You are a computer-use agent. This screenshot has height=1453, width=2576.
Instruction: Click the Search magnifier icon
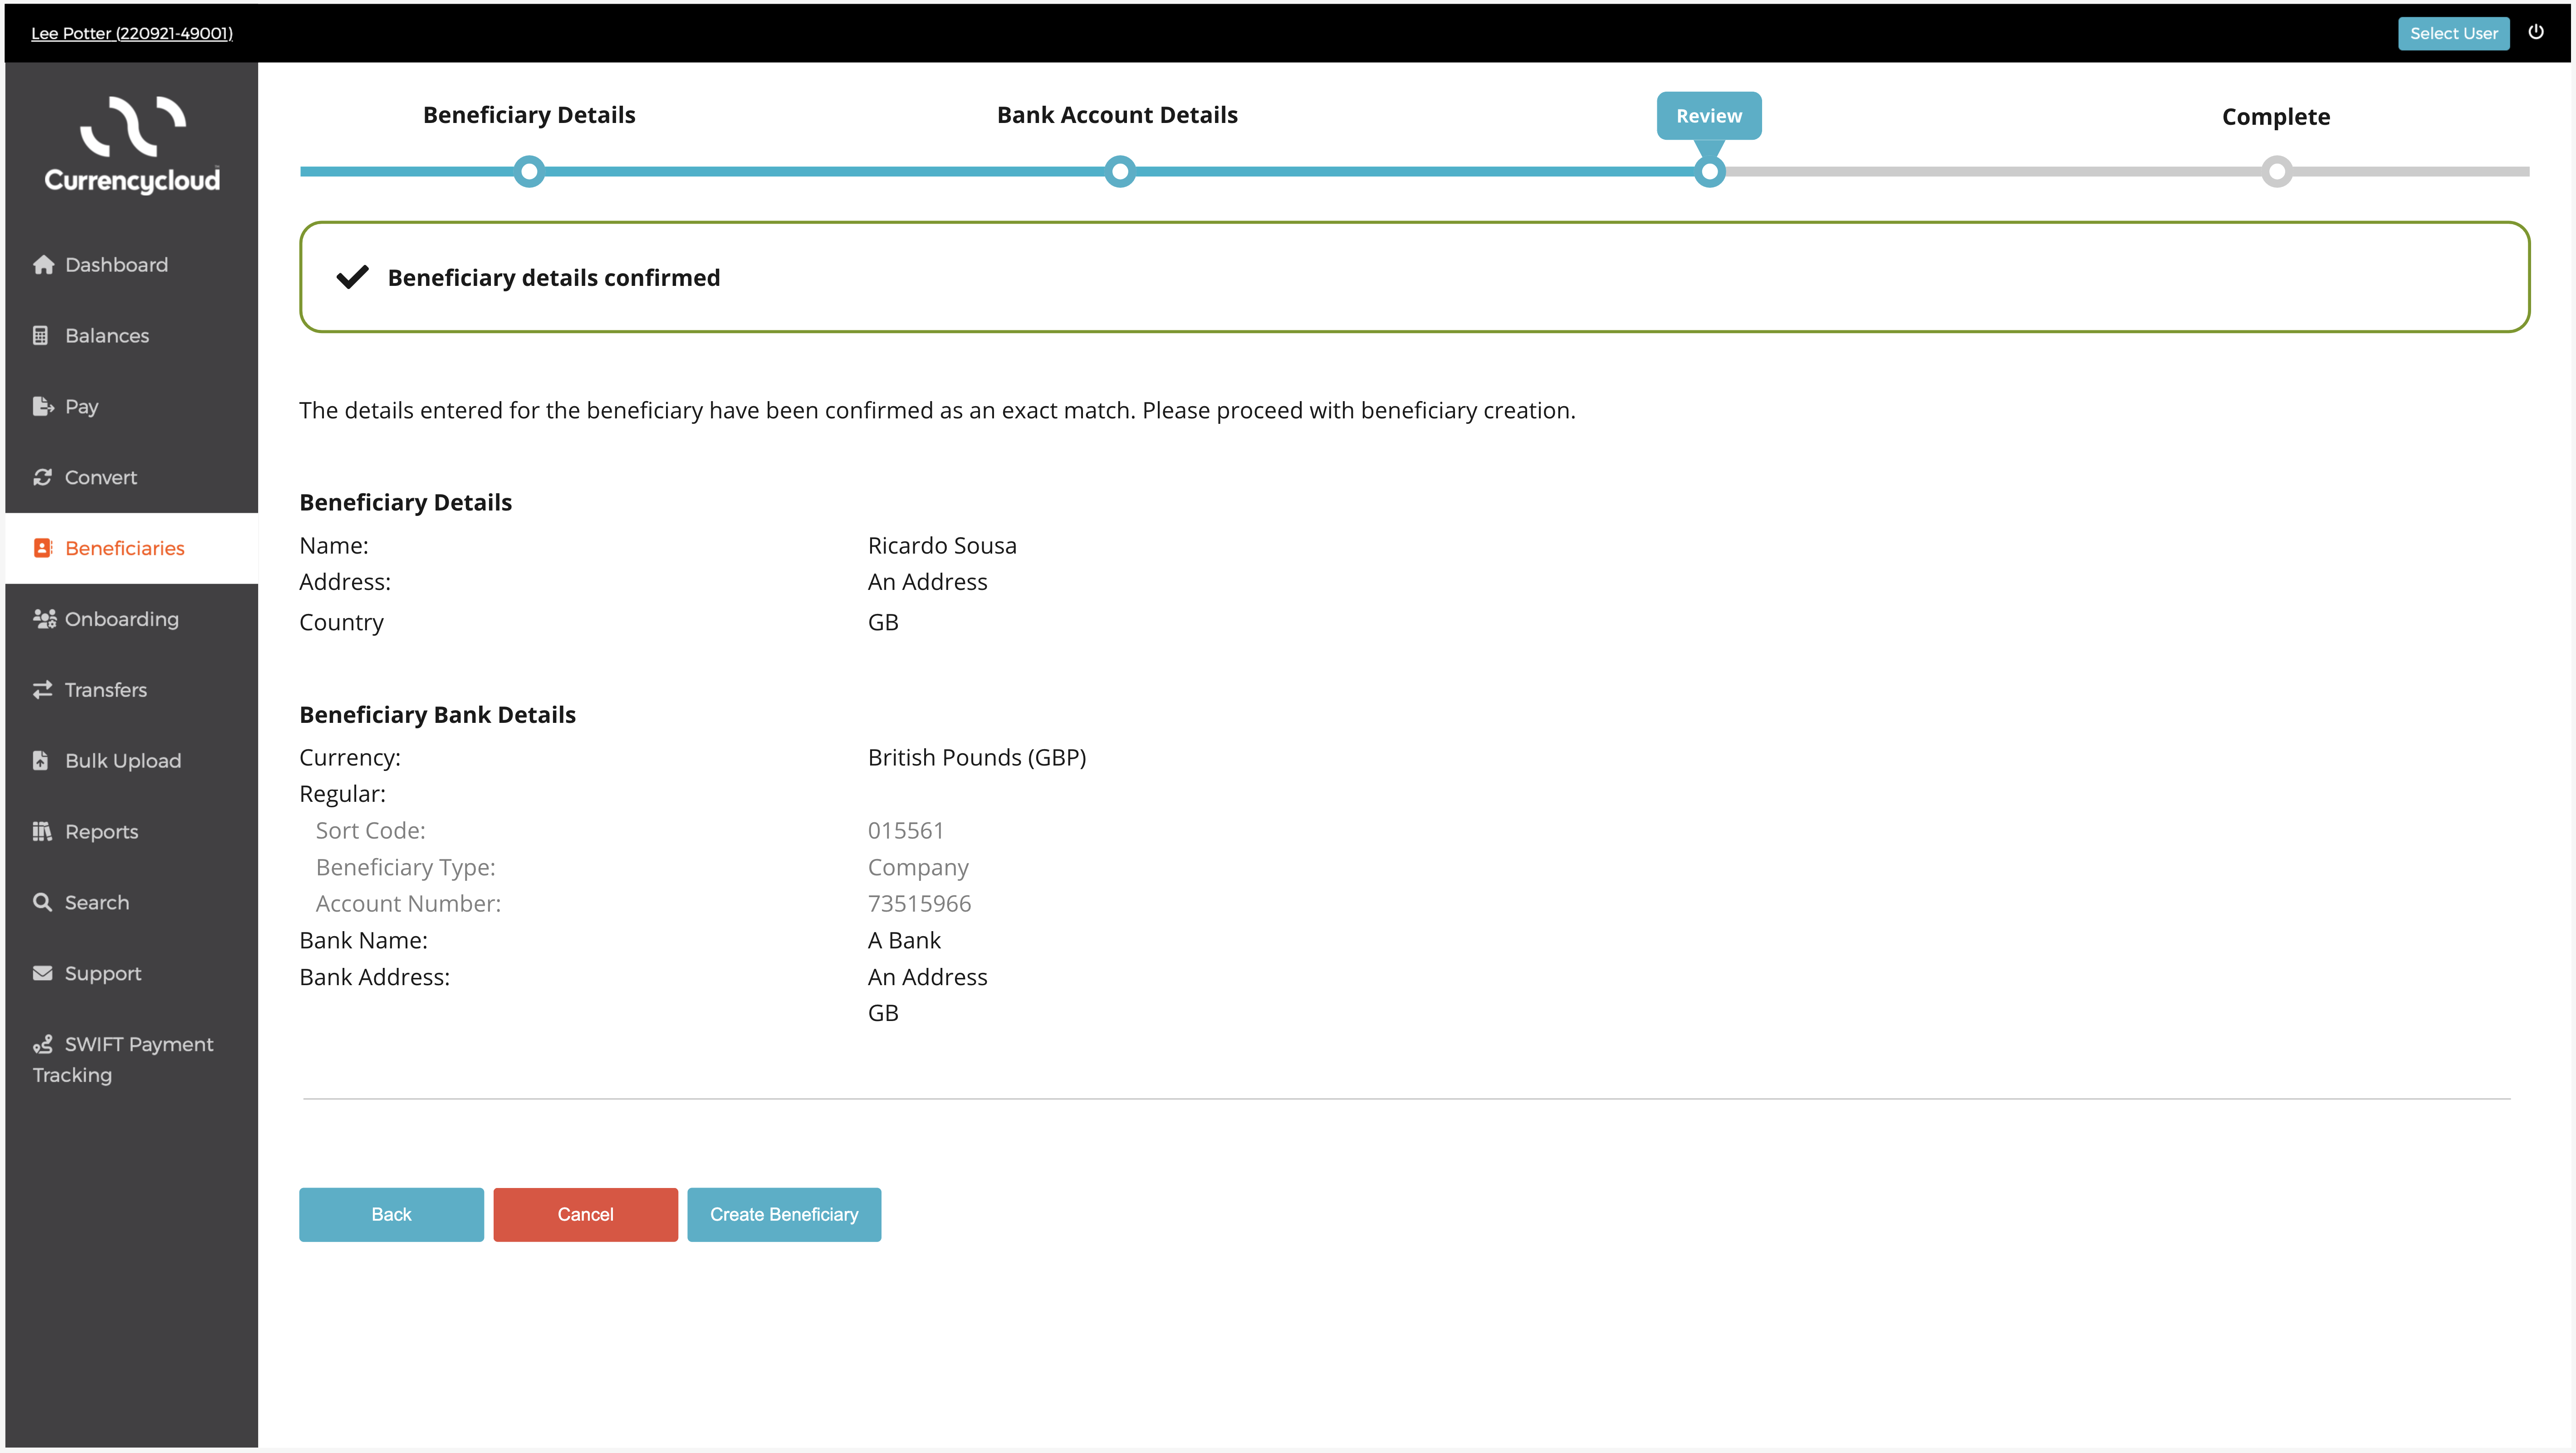click(42, 903)
